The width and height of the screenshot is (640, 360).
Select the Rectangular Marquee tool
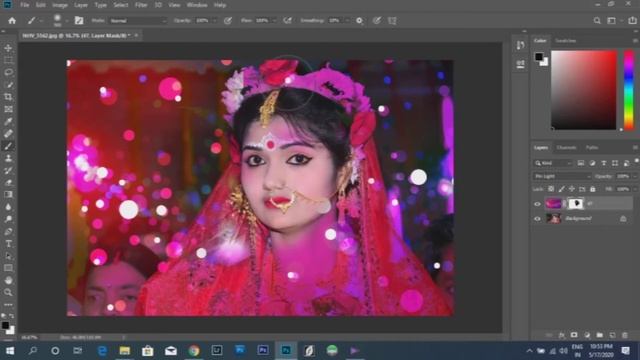point(8,60)
